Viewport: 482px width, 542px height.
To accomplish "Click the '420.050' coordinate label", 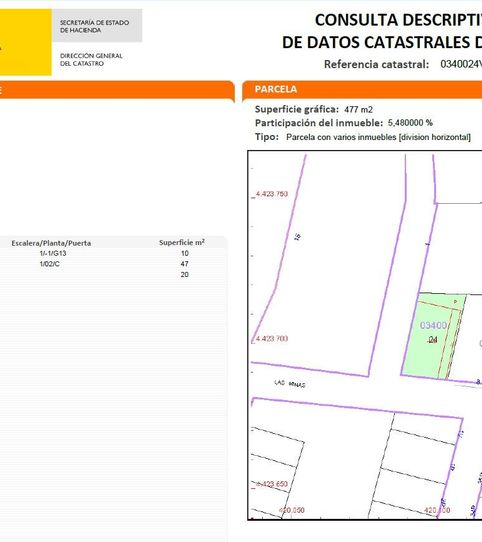I will pos(291,510).
